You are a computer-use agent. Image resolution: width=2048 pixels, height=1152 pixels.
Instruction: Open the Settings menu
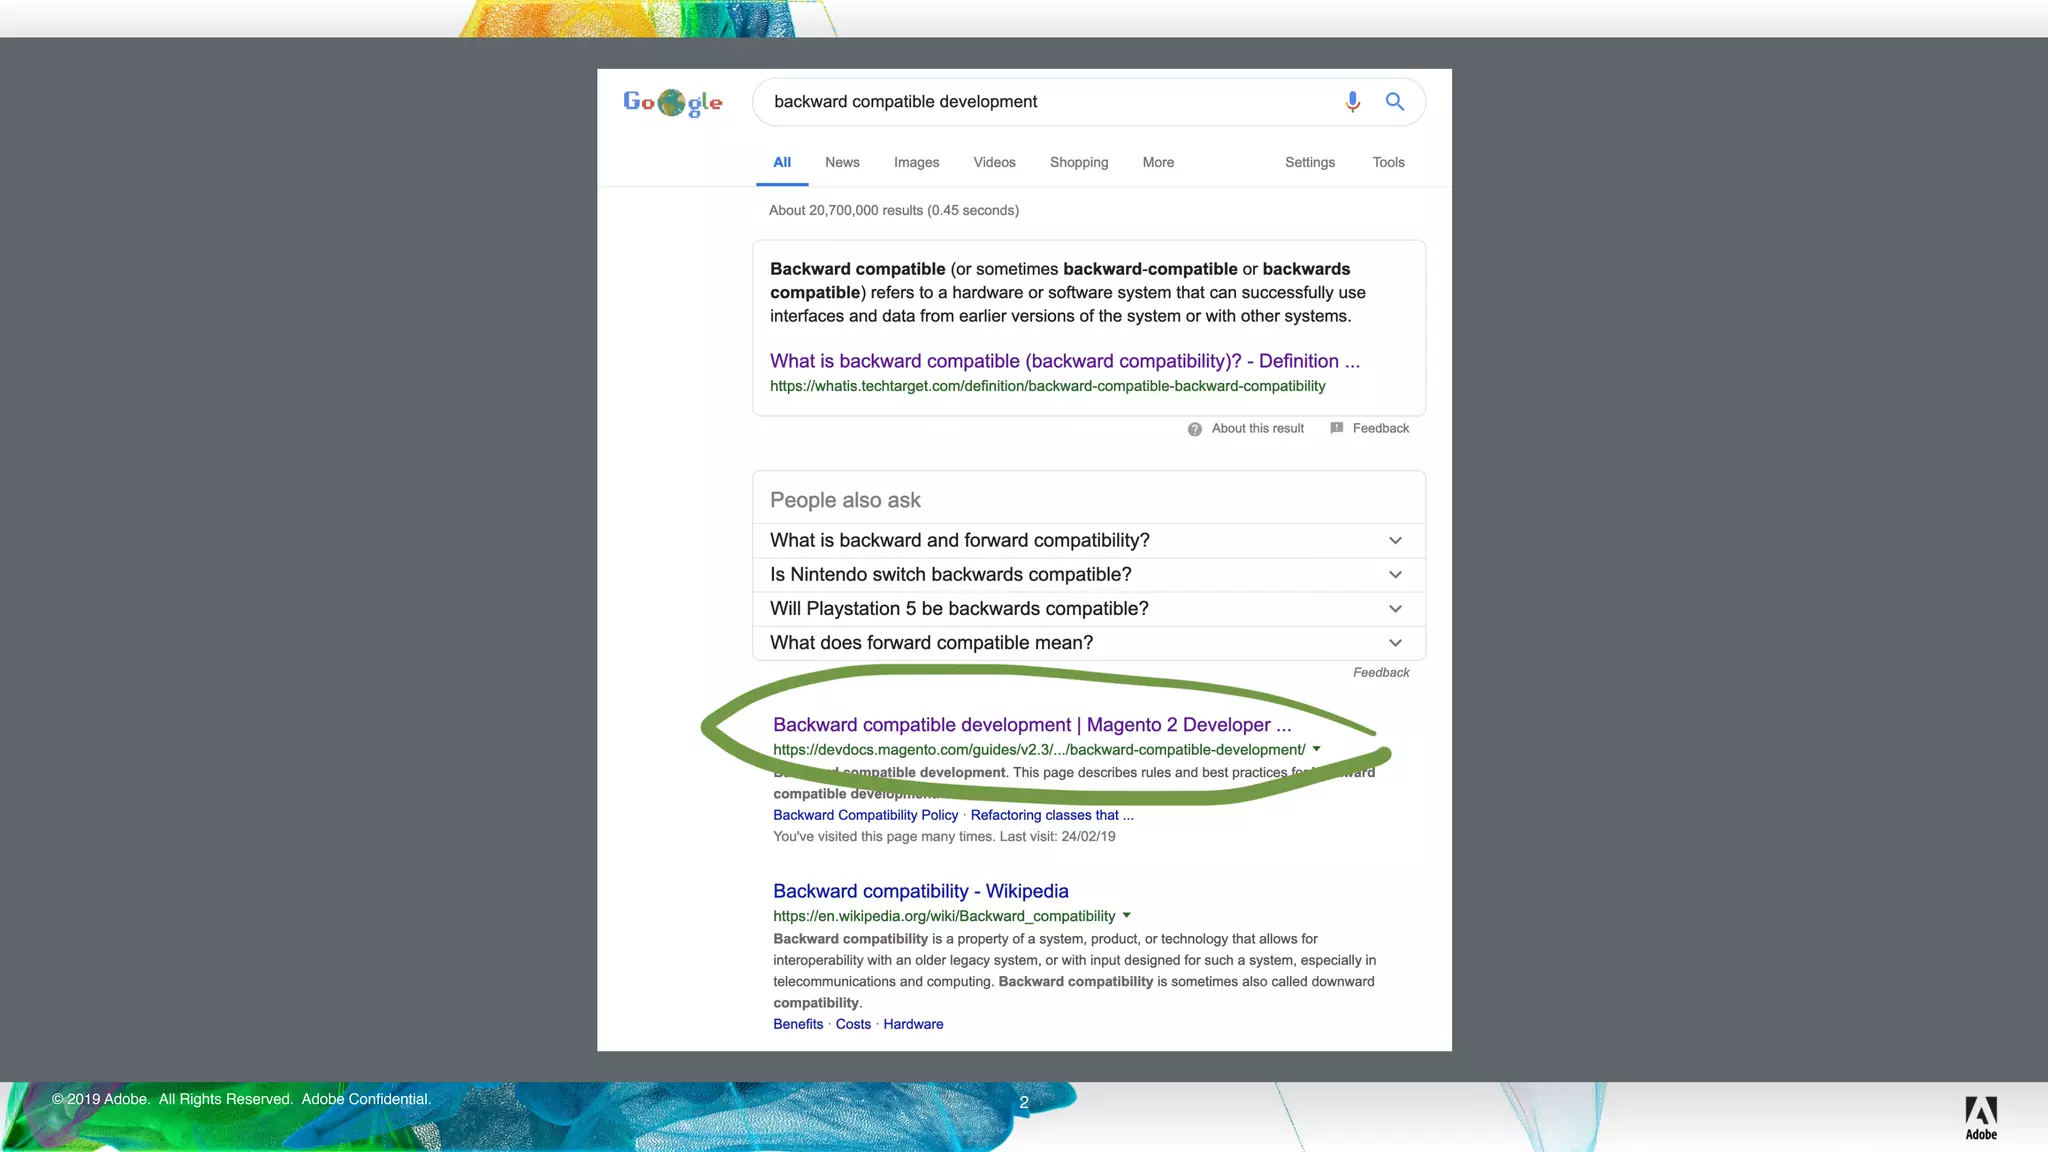point(1309,162)
